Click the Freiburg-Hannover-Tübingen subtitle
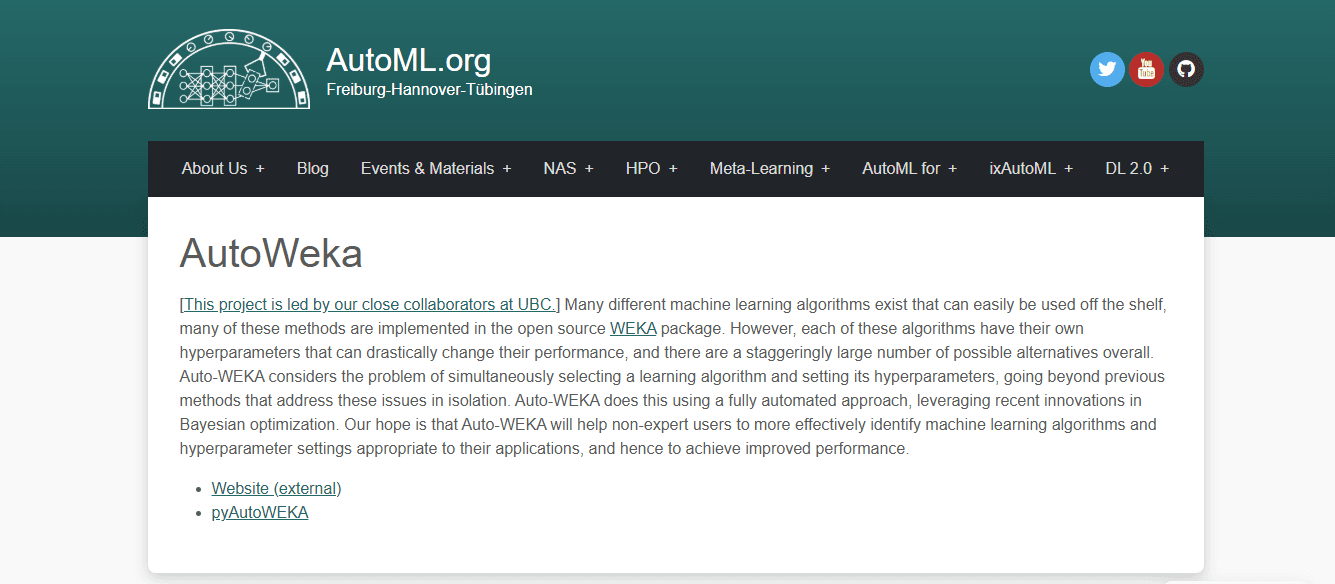Screen dimensions: 1335x584 pyautogui.click(x=429, y=89)
